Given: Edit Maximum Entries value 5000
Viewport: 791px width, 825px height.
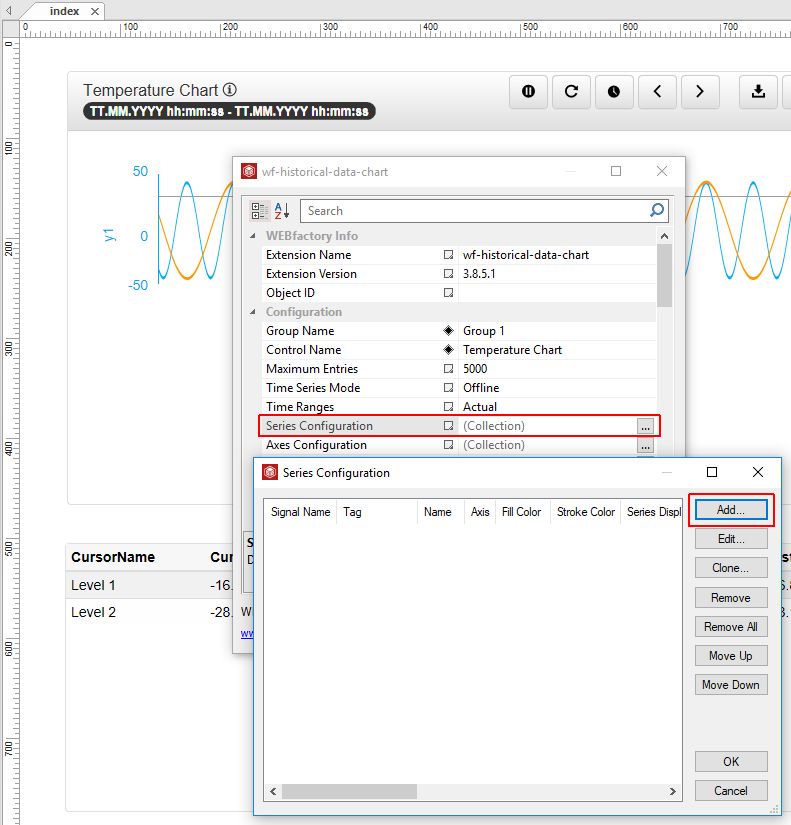Looking at the screenshot, I should click(x=558, y=368).
